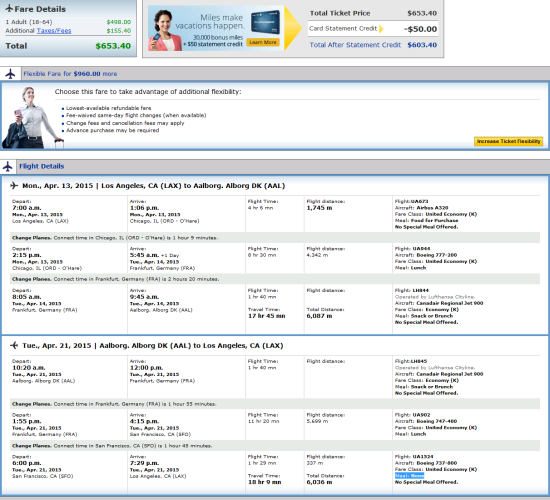Click the Learn More button in credit card ad
Image resolution: width=550 pixels, height=500 pixels.
[263, 42]
